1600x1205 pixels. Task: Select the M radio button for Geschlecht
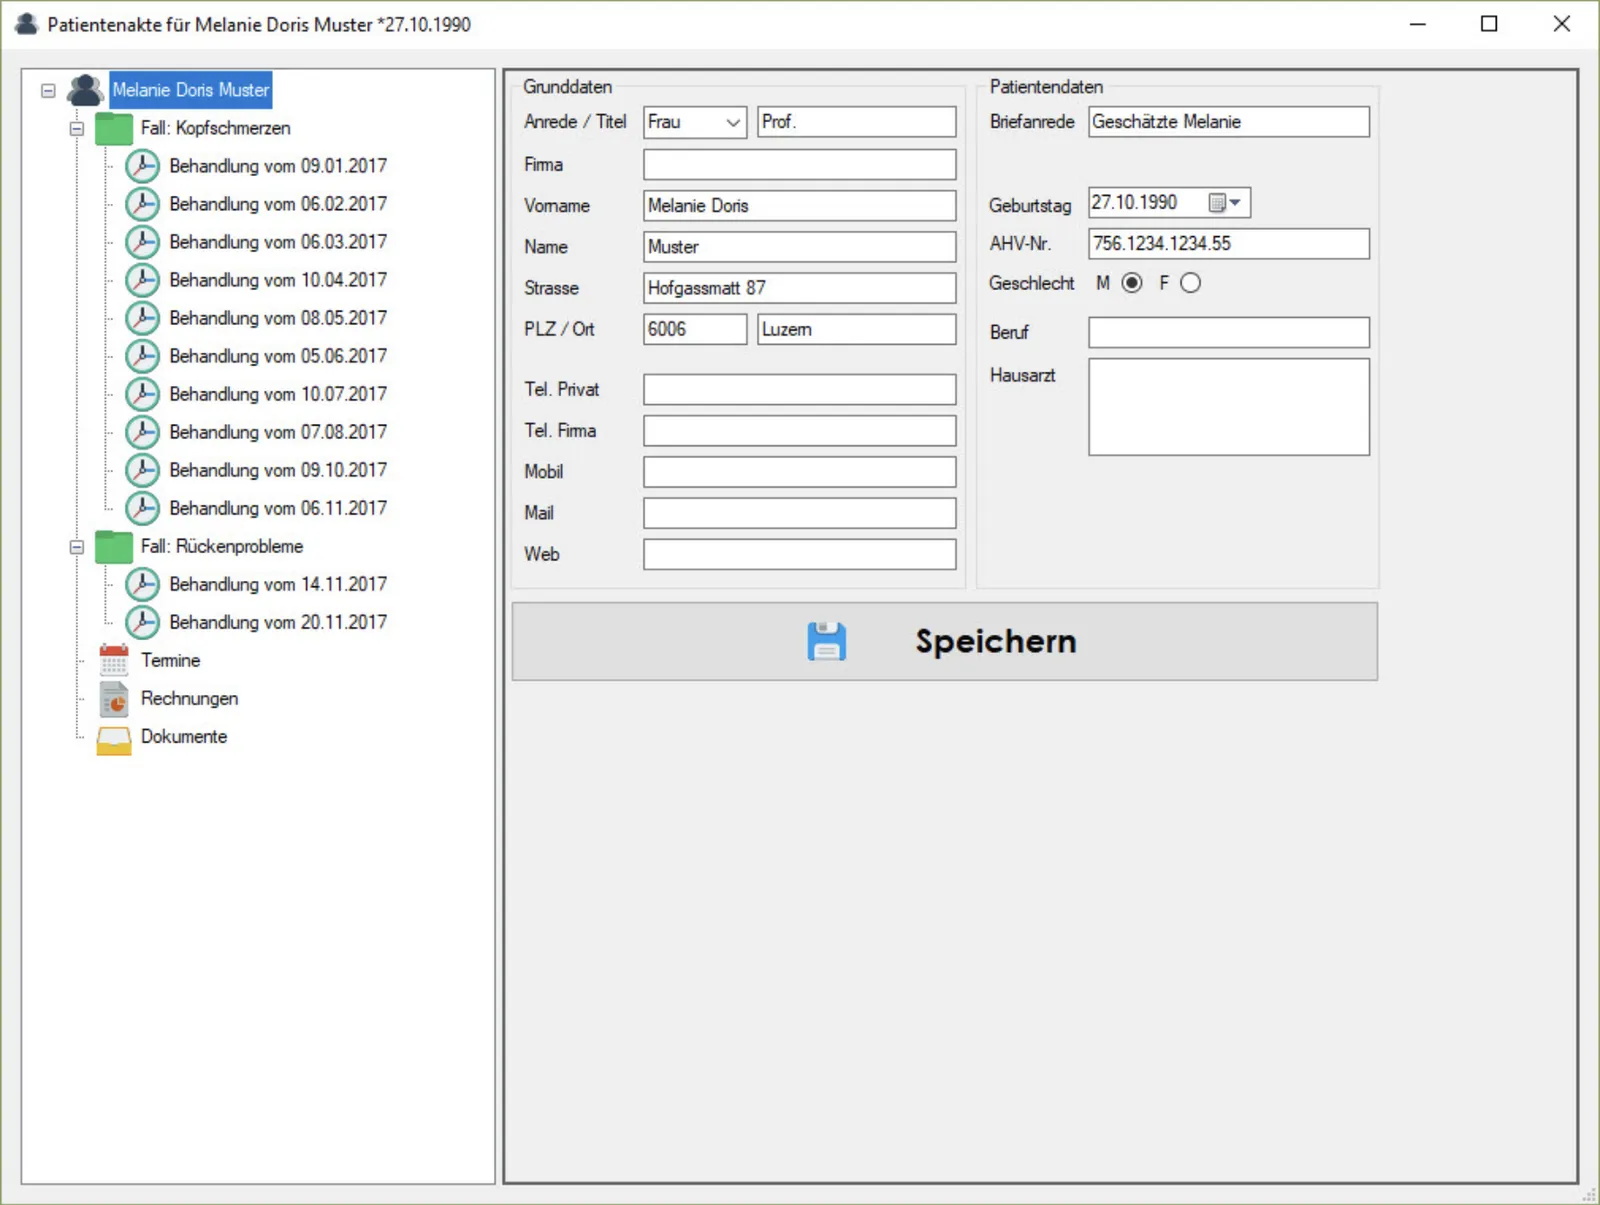(x=1132, y=283)
